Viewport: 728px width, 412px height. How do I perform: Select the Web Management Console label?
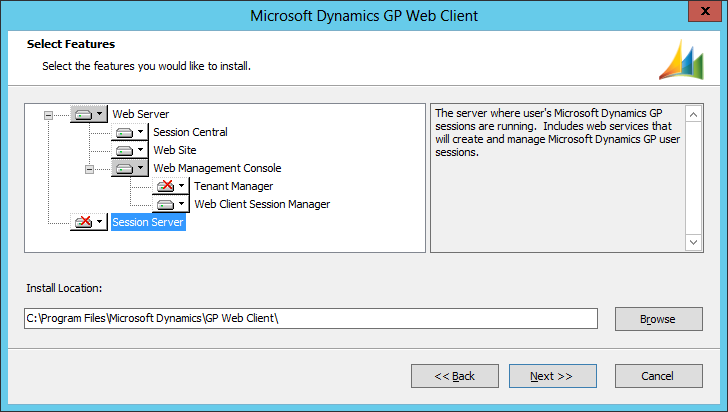coord(217,168)
